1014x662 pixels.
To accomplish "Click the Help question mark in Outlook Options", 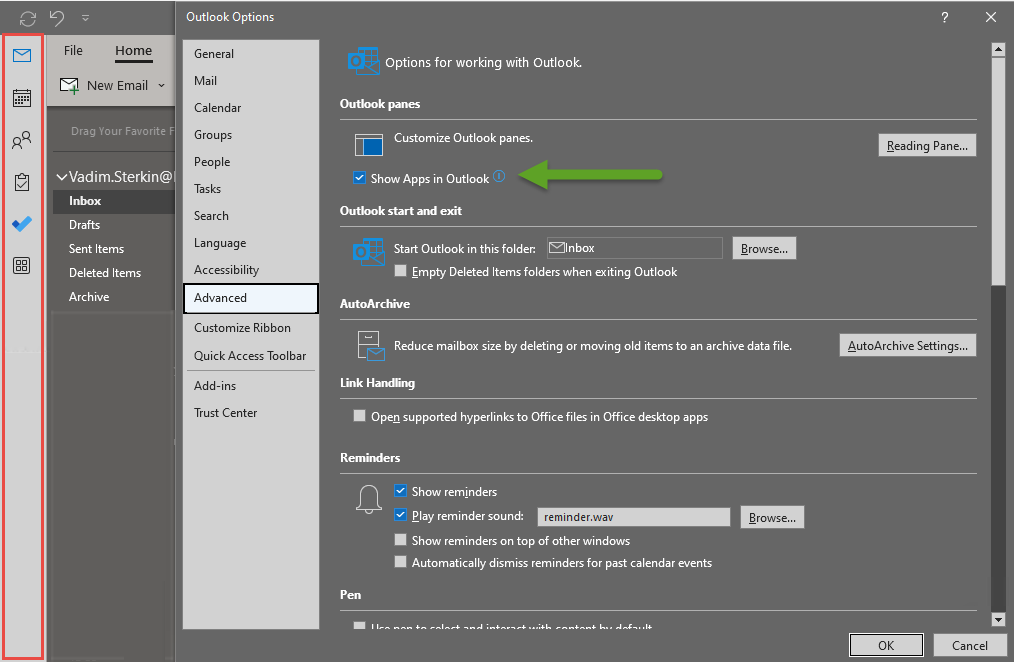I will tap(945, 17).
